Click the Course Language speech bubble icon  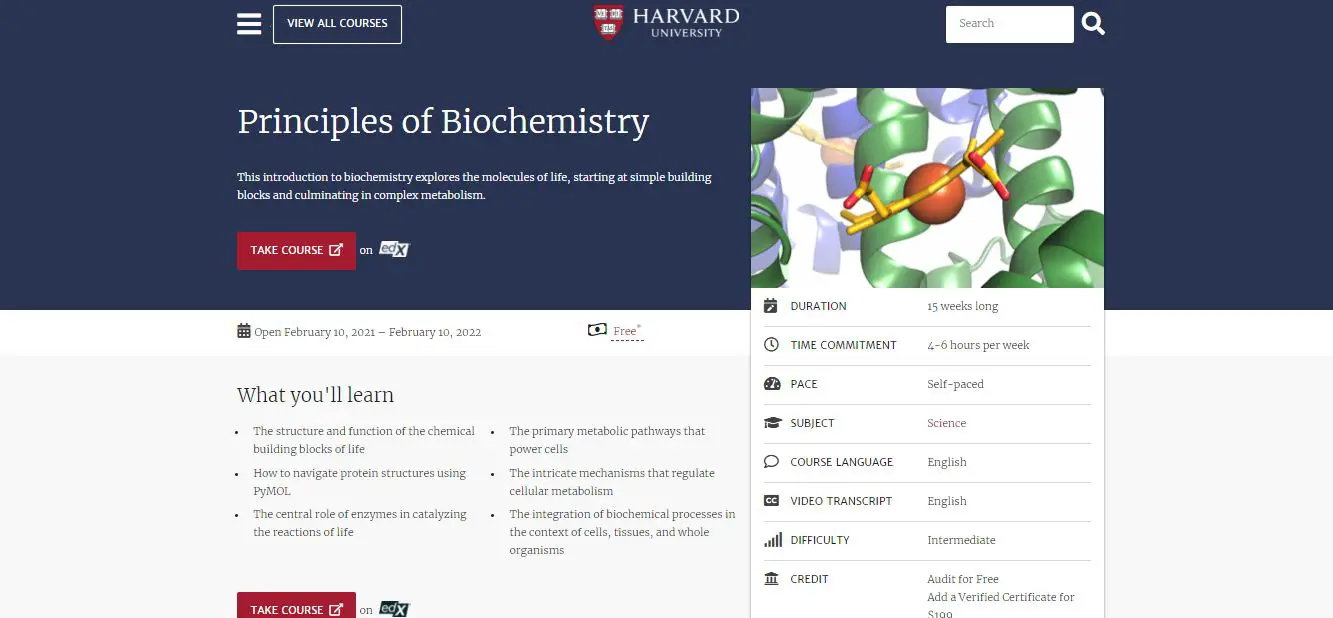click(771, 461)
